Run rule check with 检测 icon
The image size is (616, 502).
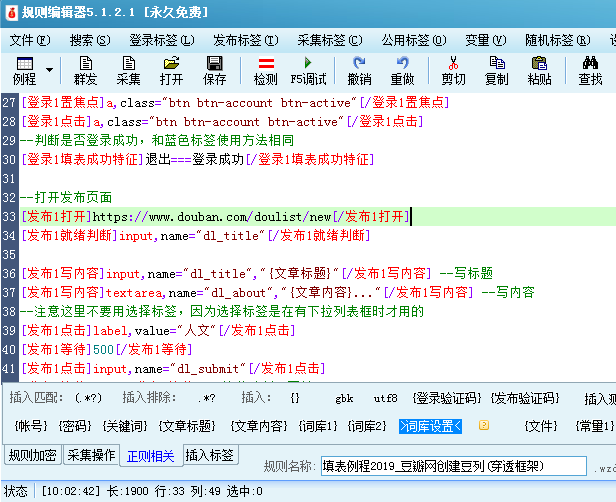[x=266, y=71]
